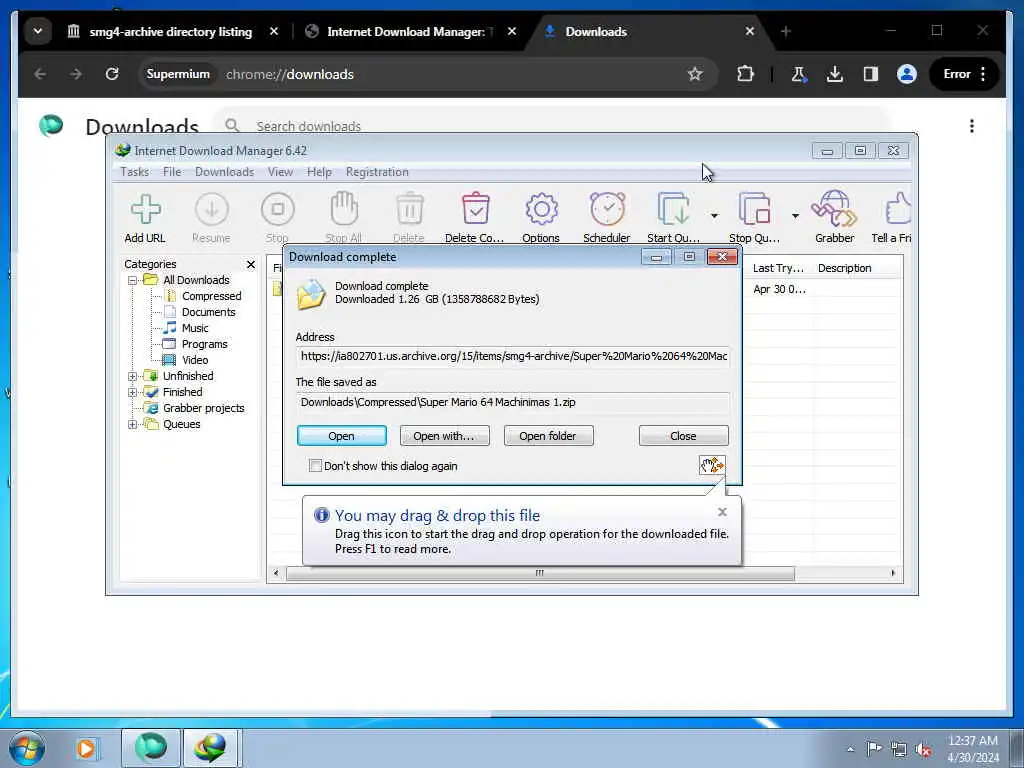
Task: Select the Music category
Action: [x=195, y=328]
